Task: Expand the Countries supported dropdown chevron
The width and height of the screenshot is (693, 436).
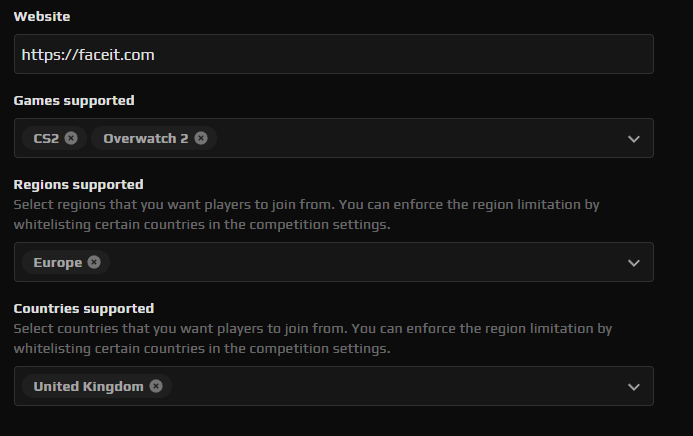Action: coord(633,387)
